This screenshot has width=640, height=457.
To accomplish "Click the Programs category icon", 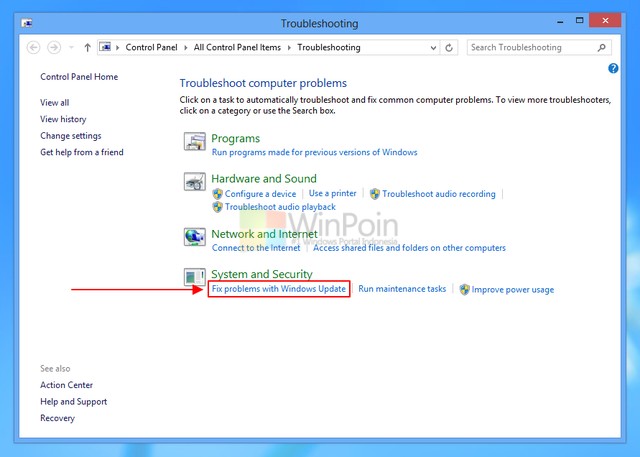I will (x=194, y=142).
